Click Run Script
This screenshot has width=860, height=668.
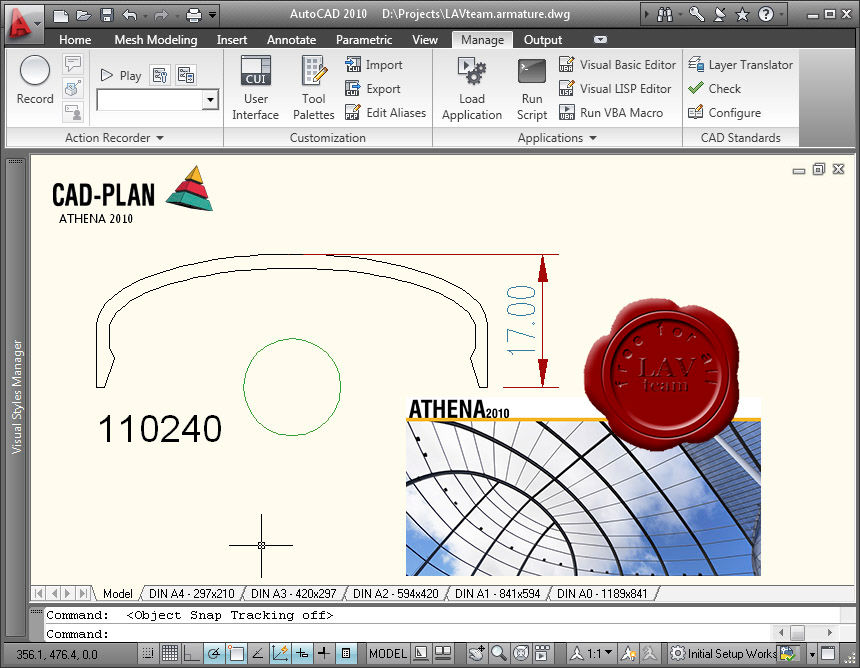(531, 88)
